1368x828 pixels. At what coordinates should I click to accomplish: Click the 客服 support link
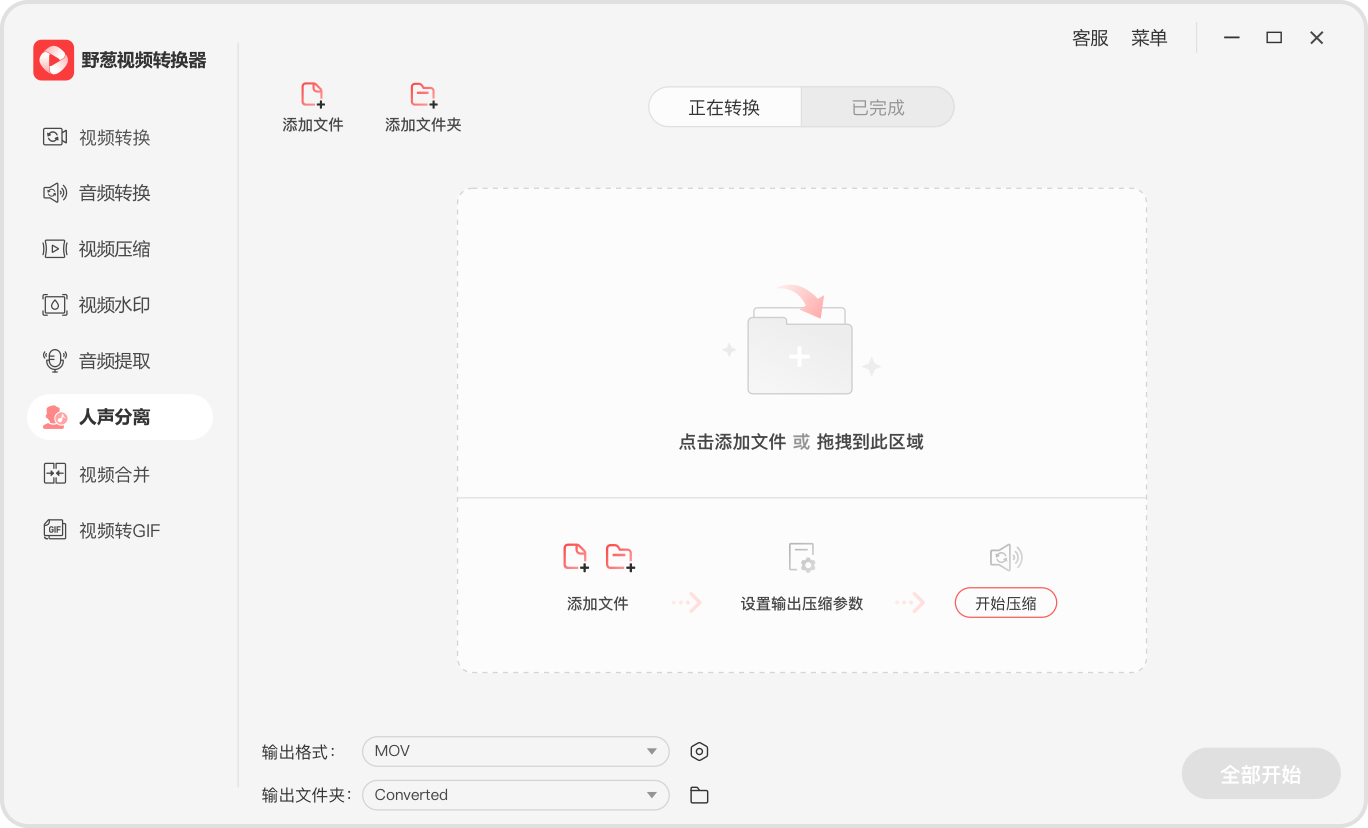(x=1090, y=38)
